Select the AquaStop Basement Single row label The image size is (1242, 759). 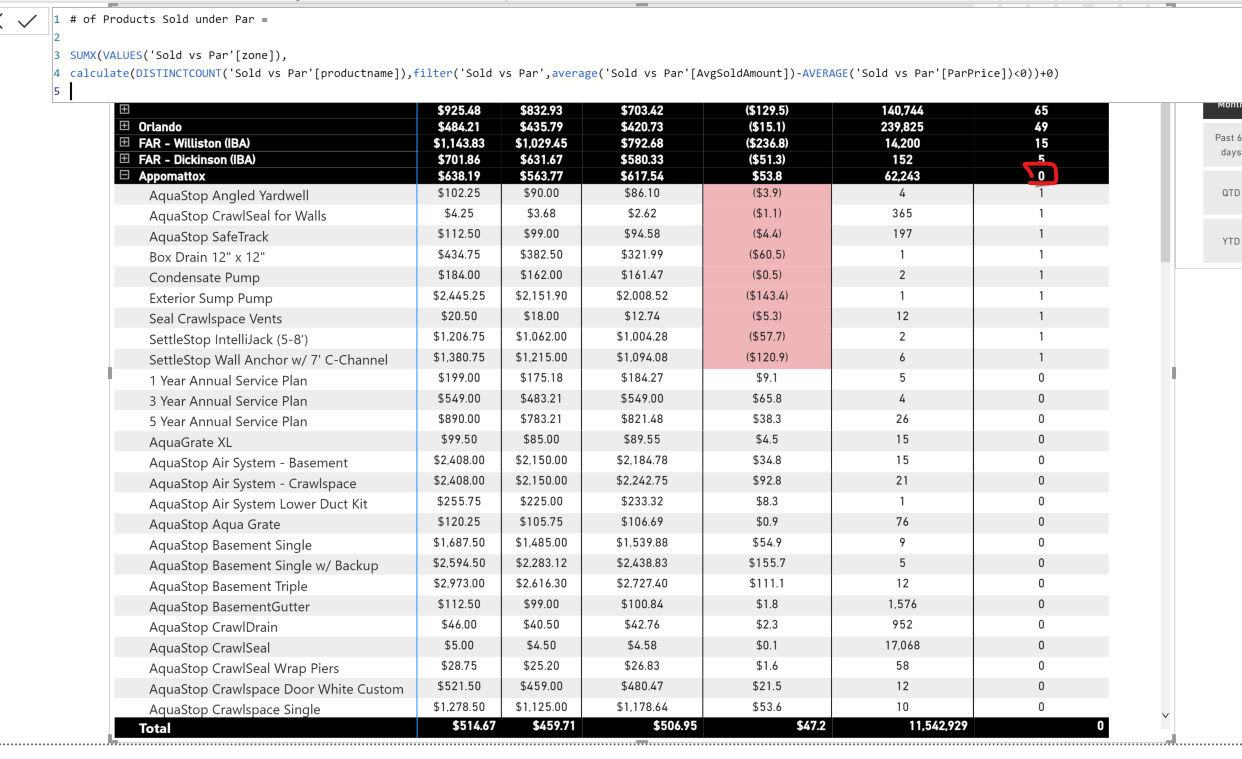point(231,545)
